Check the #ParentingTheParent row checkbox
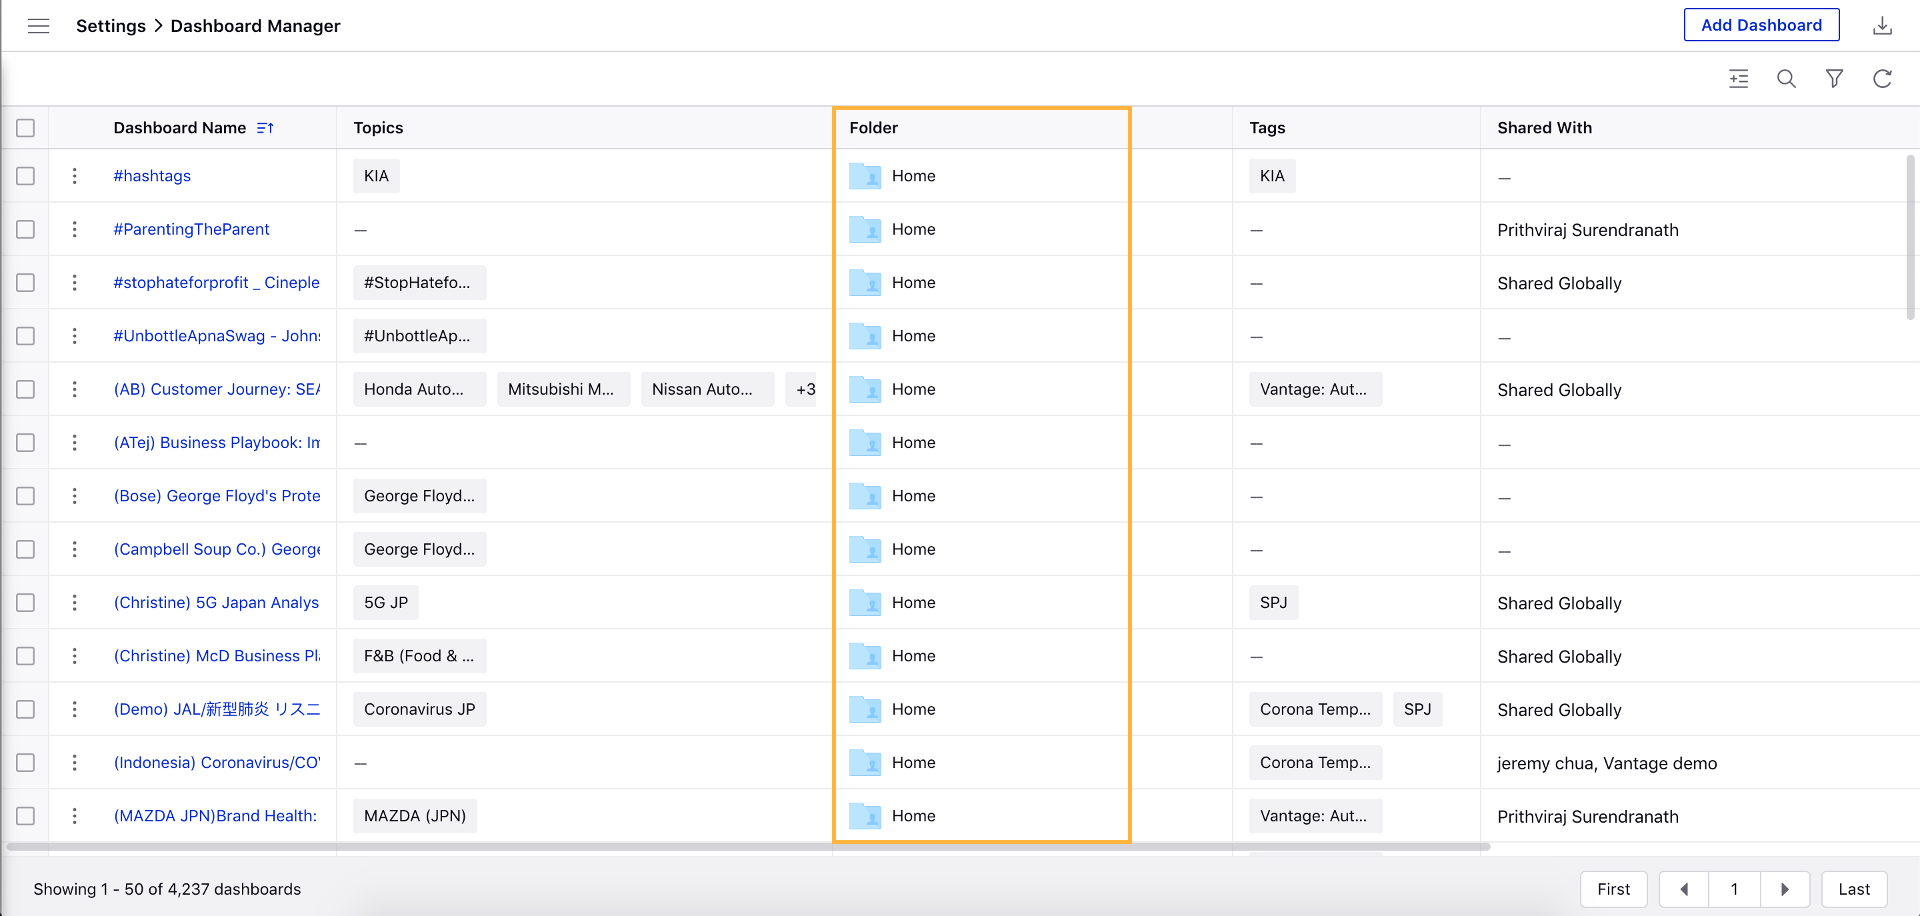 tap(26, 229)
